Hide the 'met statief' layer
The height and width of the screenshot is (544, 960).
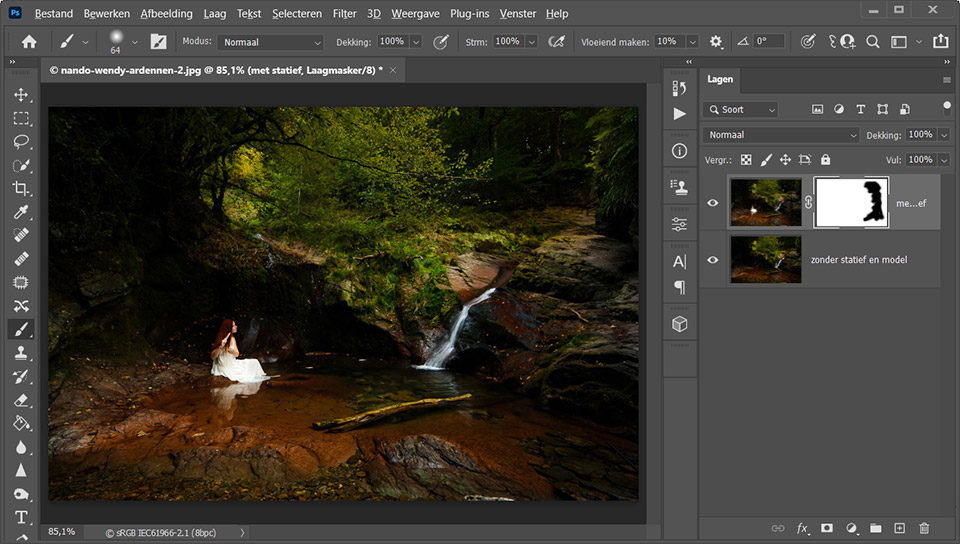pos(713,203)
